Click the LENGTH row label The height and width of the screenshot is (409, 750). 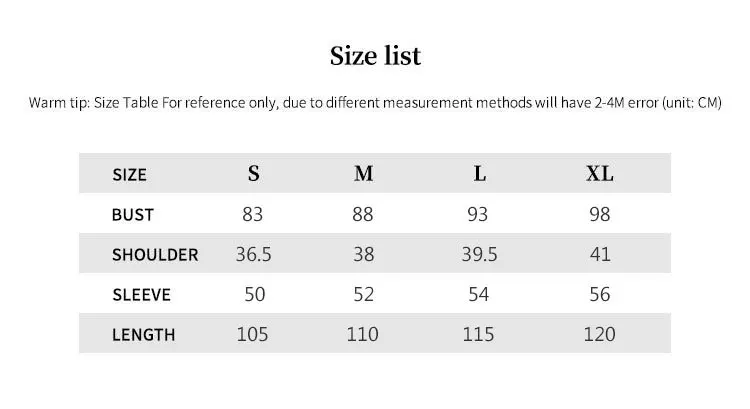pos(143,335)
